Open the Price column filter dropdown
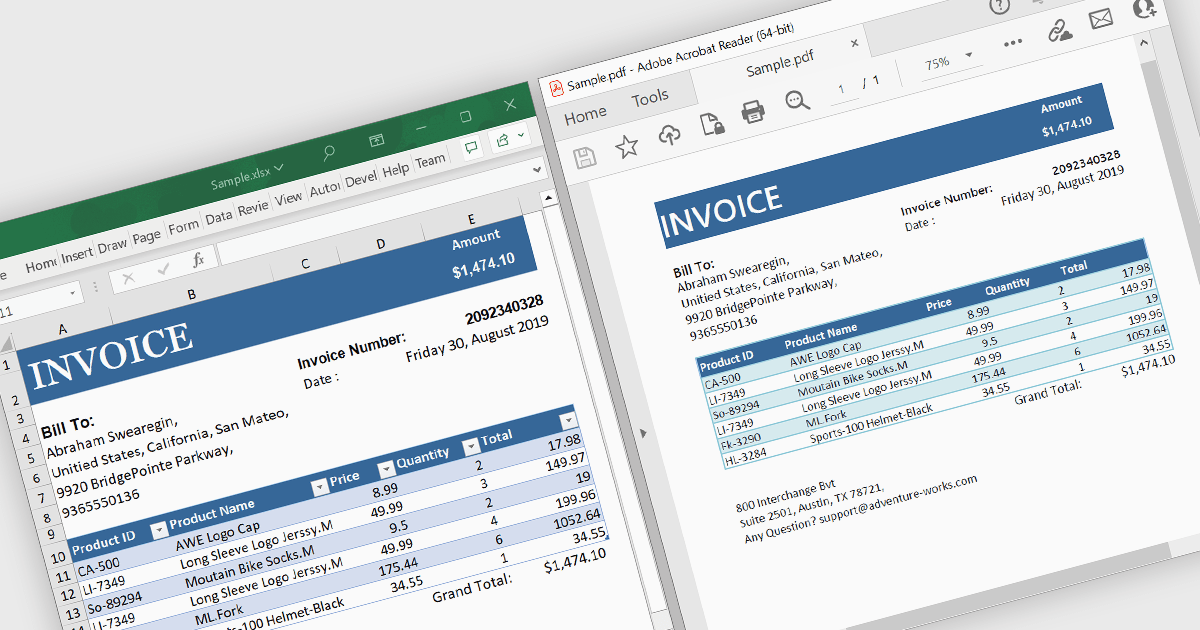 (x=386, y=469)
